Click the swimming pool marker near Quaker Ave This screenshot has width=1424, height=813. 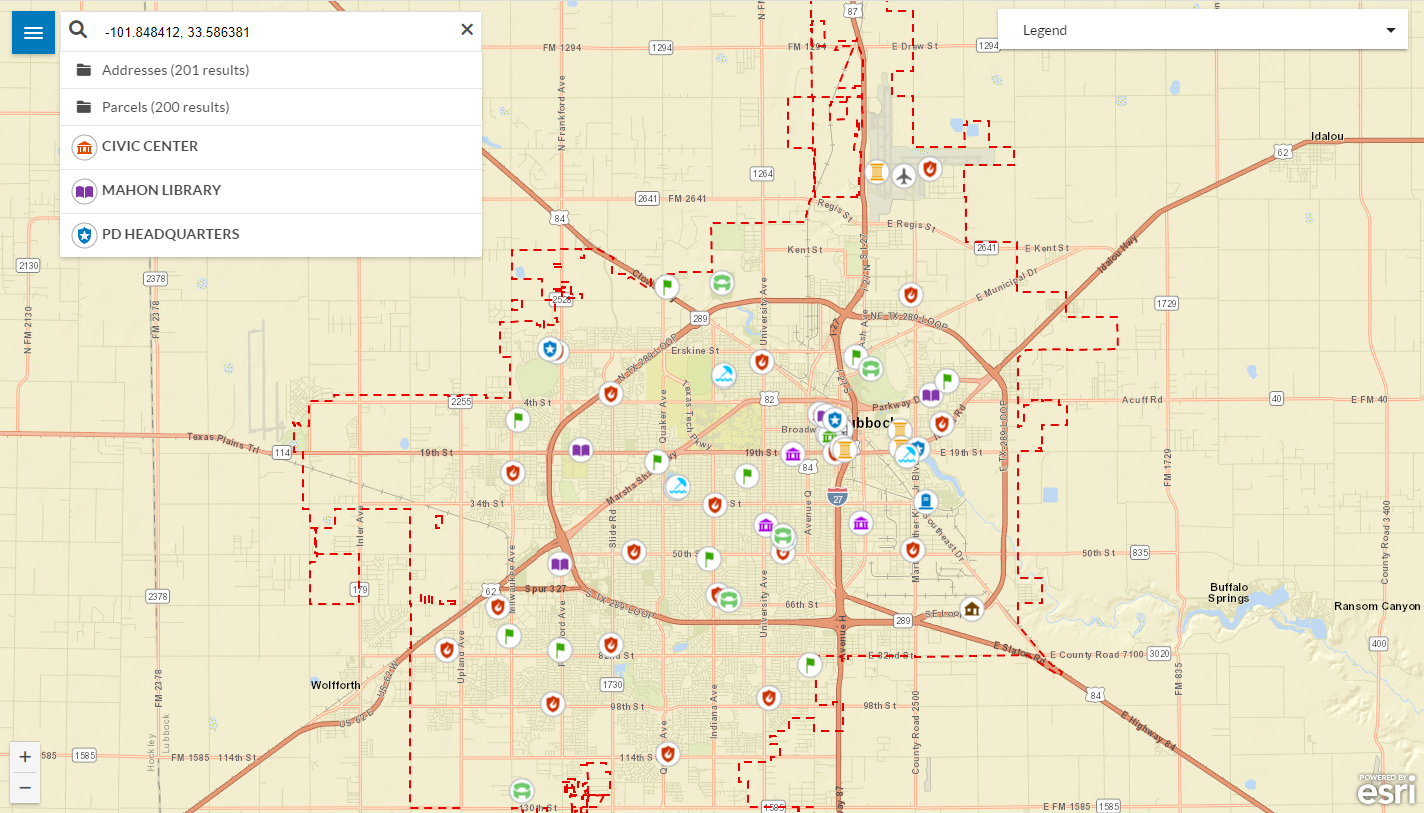[x=677, y=487]
